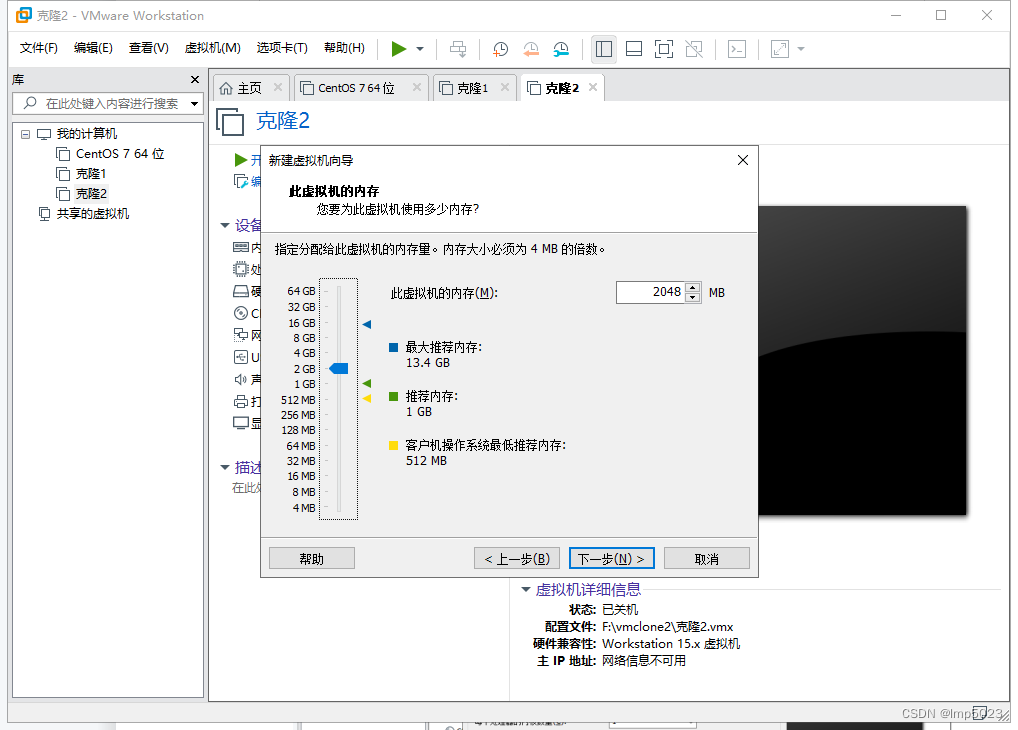The width and height of the screenshot is (1018, 730).
Task: Click the green Power On play button
Action: [x=399, y=49]
